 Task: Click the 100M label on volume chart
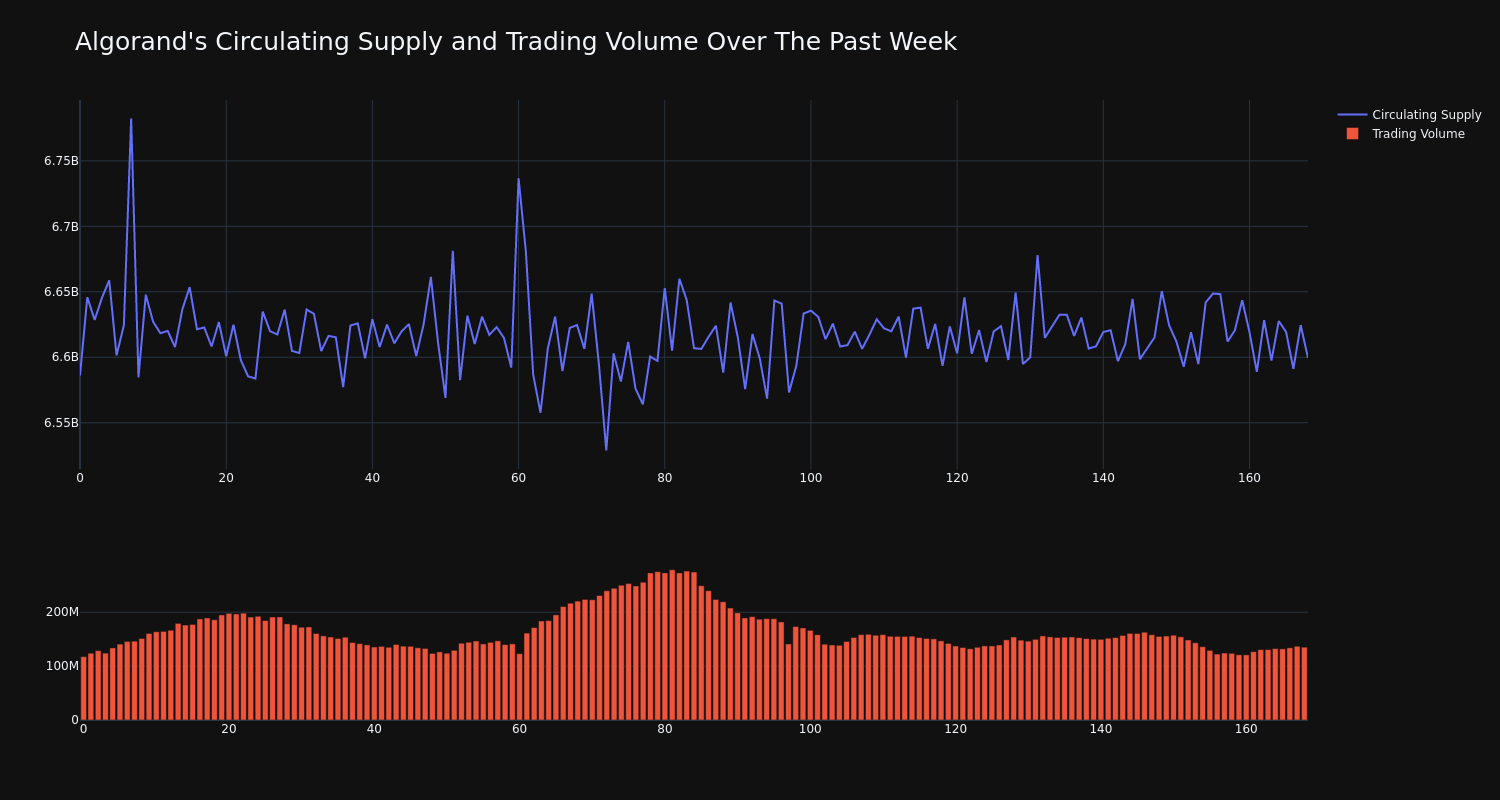pyautogui.click(x=62, y=666)
